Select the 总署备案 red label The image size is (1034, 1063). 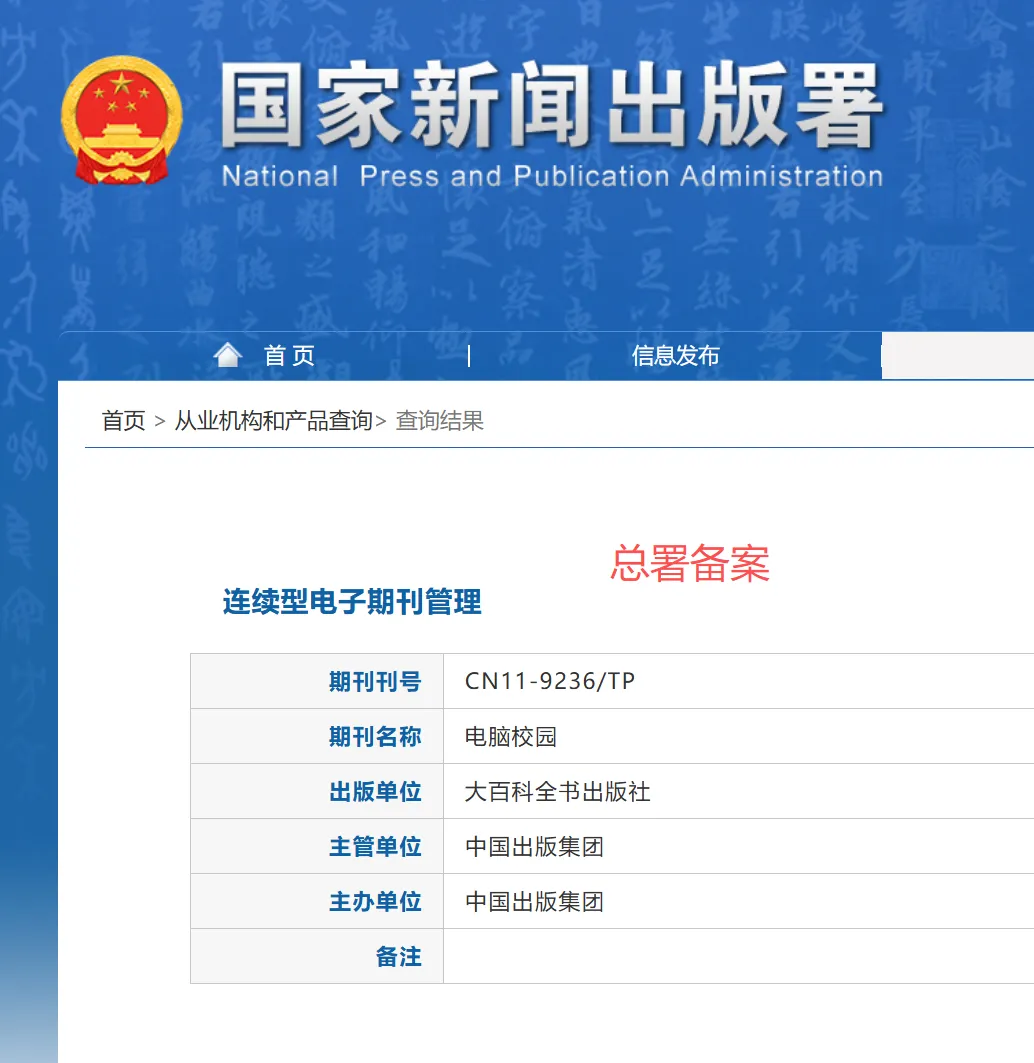pyautogui.click(x=690, y=563)
